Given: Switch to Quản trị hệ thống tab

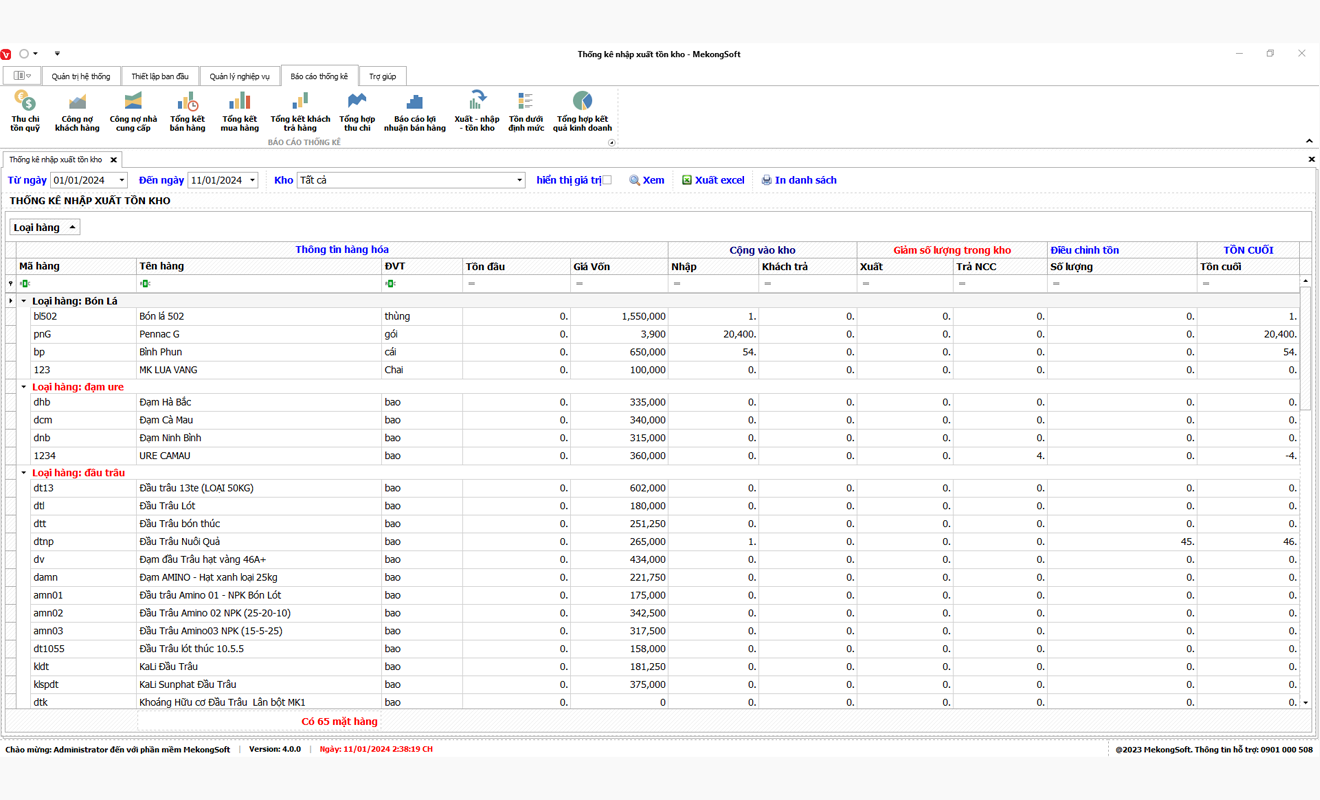Looking at the screenshot, I should click(81, 77).
